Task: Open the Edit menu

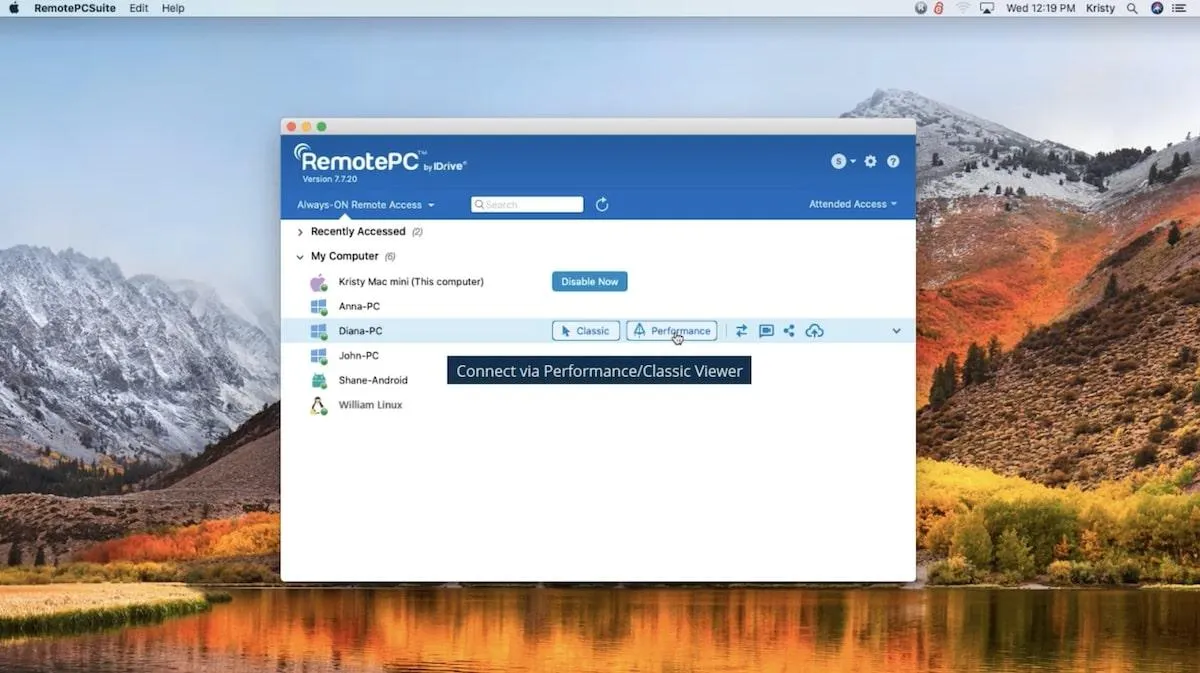Action: tap(139, 8)
